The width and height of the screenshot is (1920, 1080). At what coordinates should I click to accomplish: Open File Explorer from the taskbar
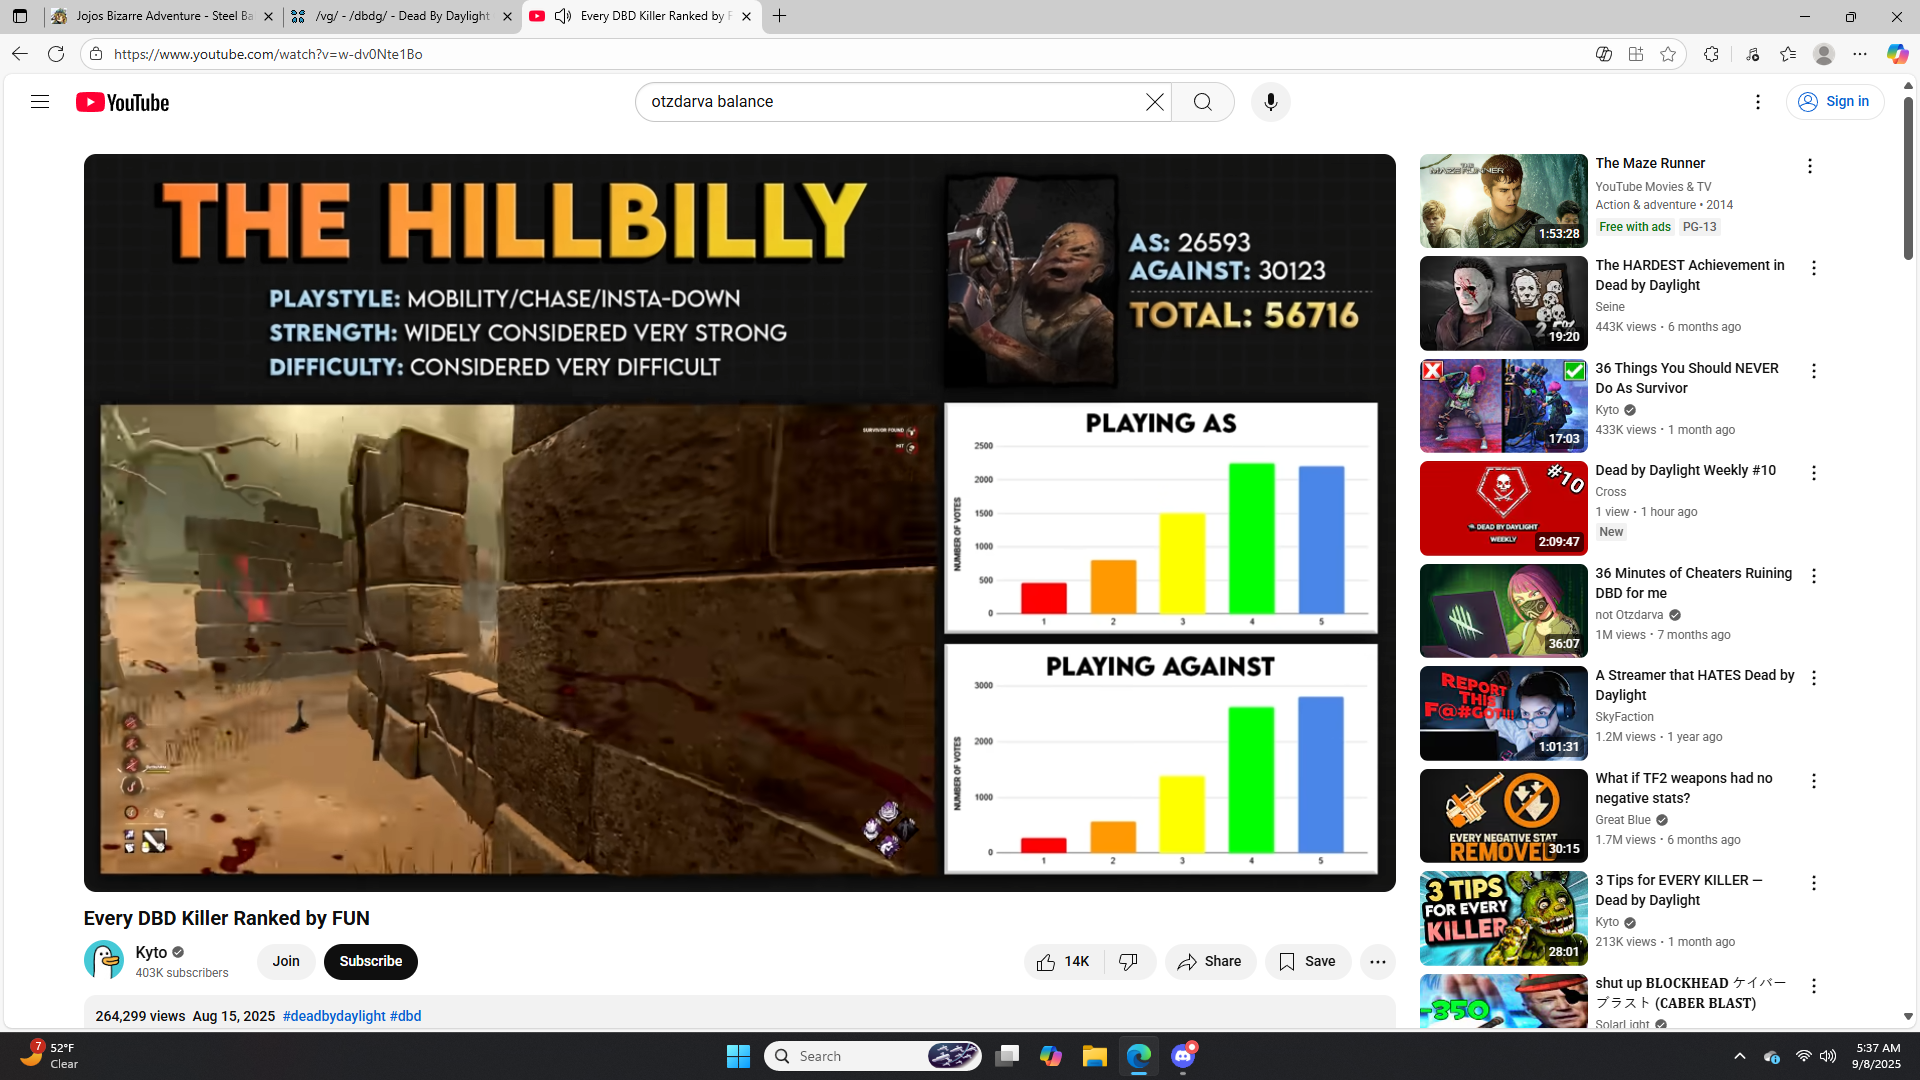point(1094,1056)
